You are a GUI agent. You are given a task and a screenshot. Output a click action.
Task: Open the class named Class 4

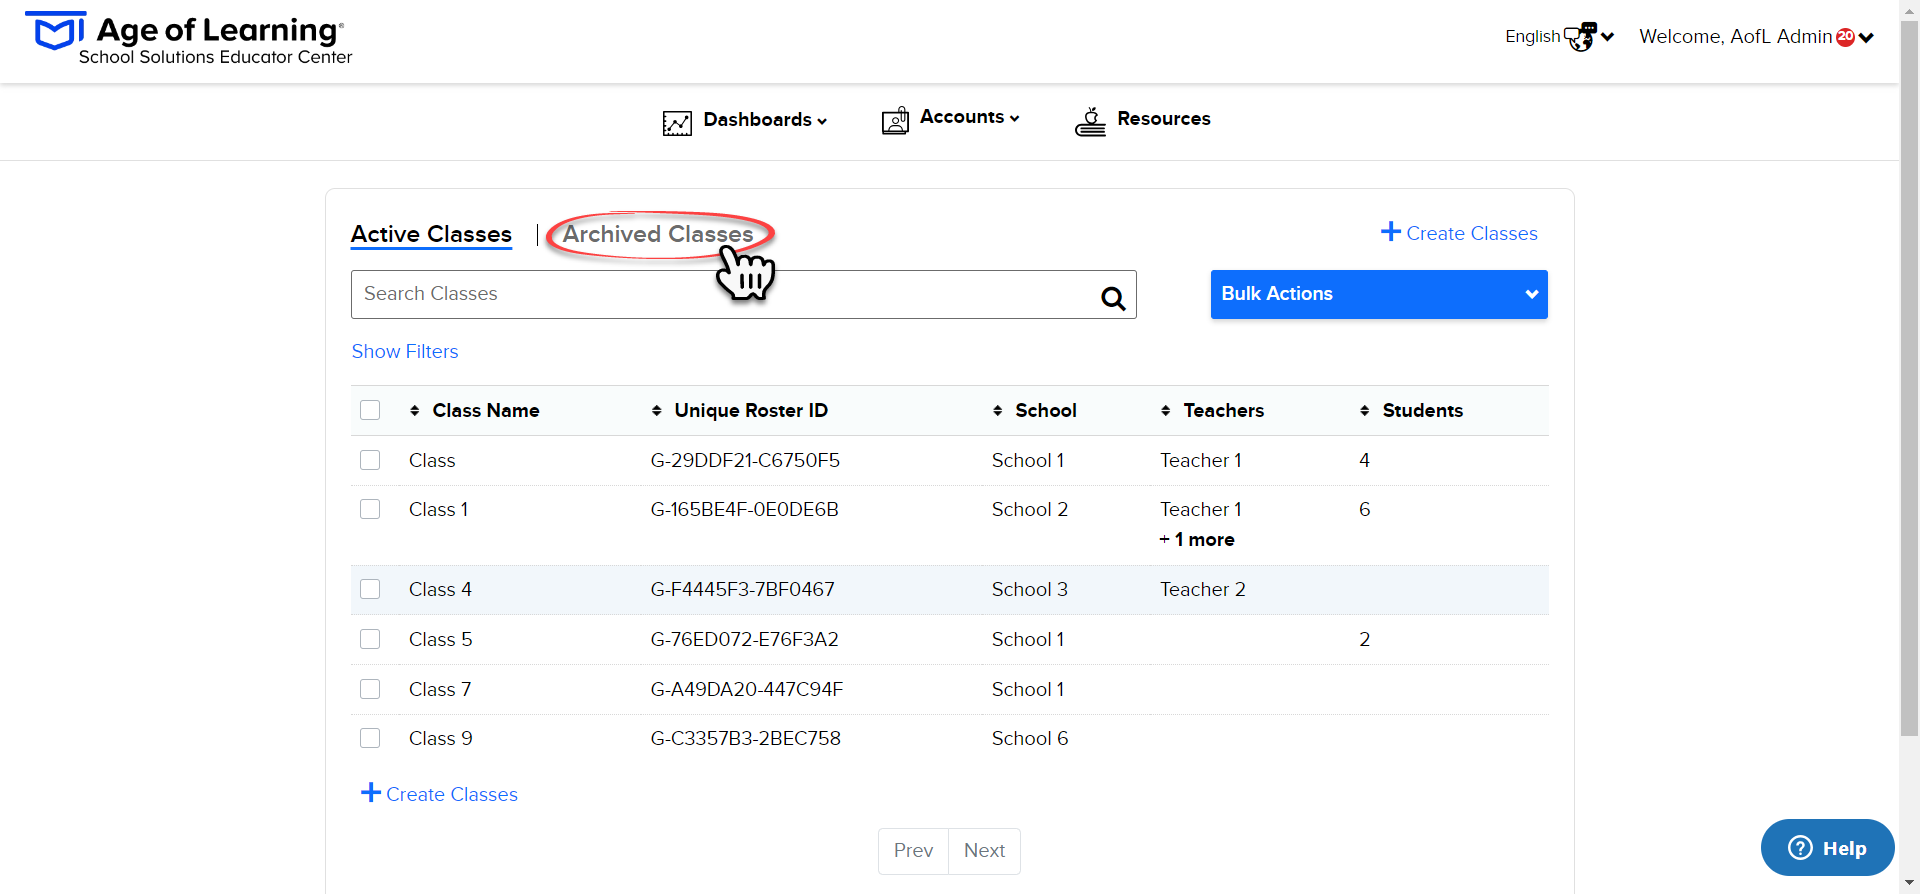tap(440, 590)
